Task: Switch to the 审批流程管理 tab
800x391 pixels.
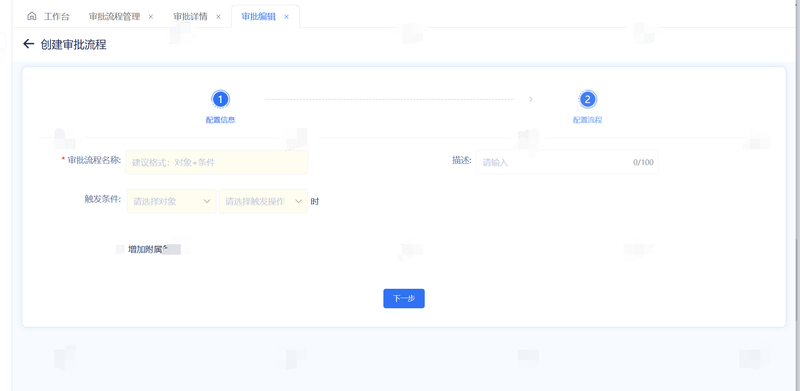Action: pos(114,16)
